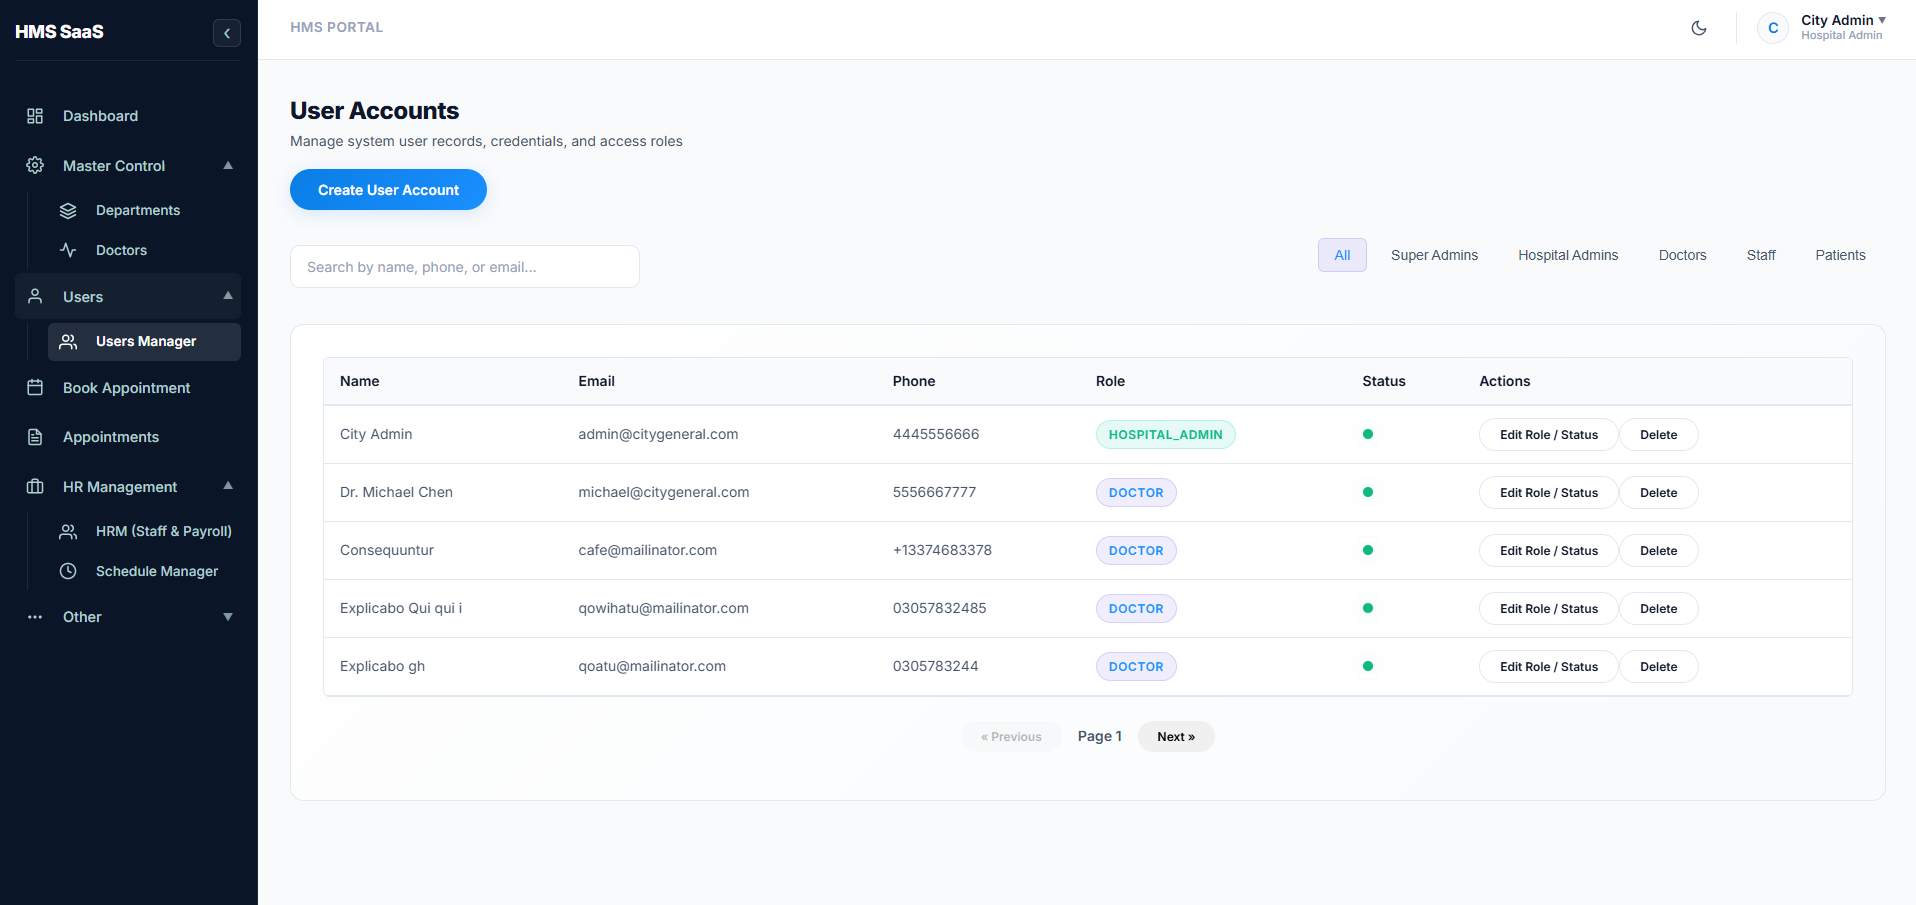Edit Role / Status for Explicabo Qui qui i
This screenshot has height=905, width=1916.
point(1548,609)
